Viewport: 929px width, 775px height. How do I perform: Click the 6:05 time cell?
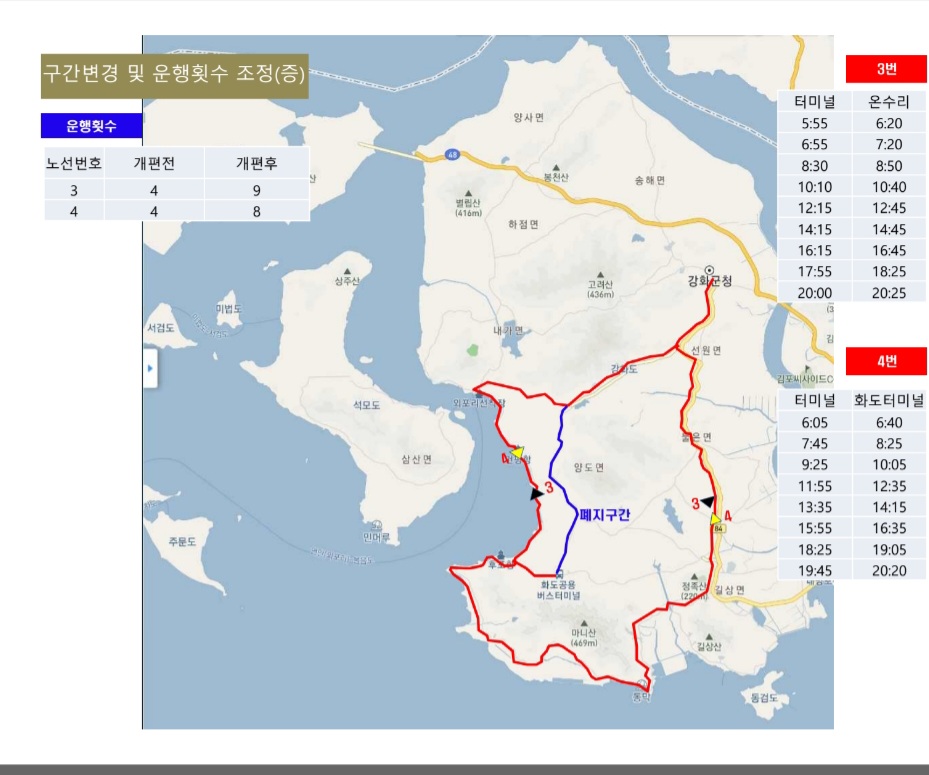pos(815,422)
